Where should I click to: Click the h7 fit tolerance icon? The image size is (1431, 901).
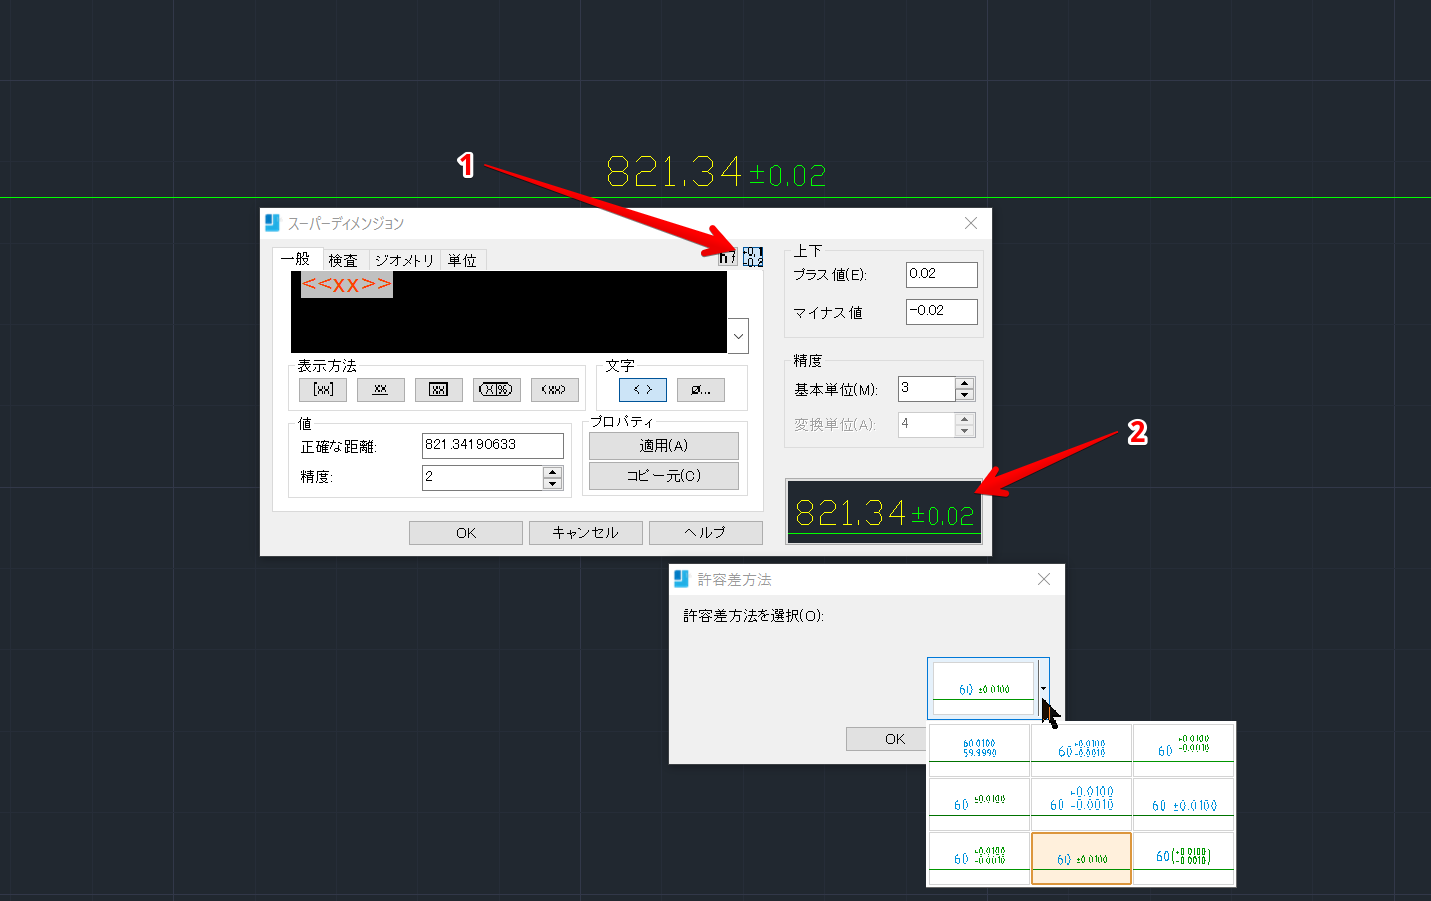point(728,257)
